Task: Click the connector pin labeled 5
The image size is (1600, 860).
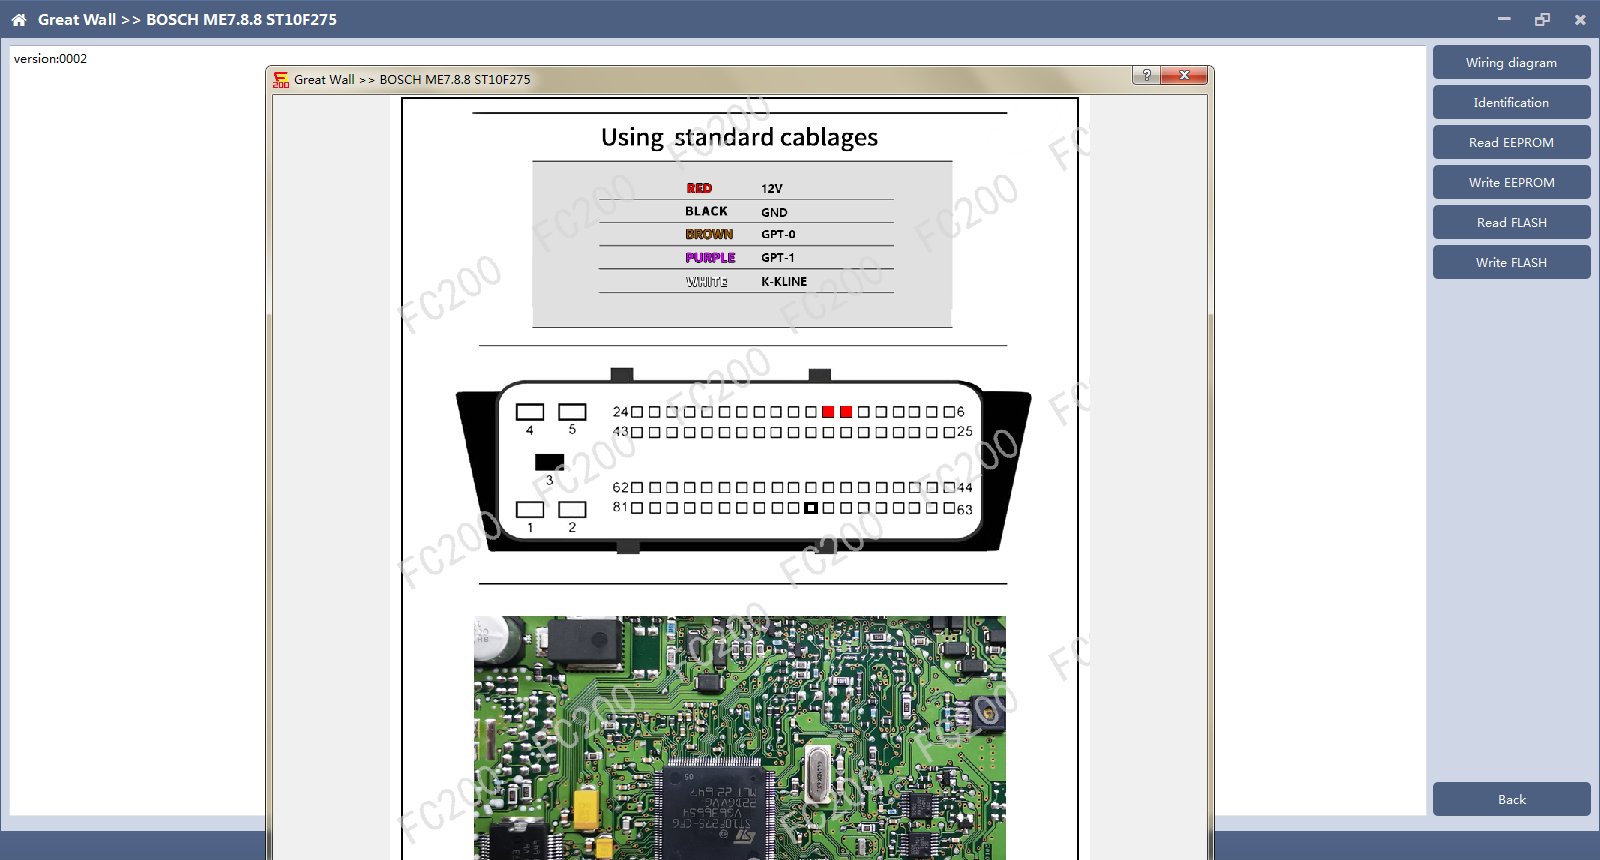Action: (572, 412)
